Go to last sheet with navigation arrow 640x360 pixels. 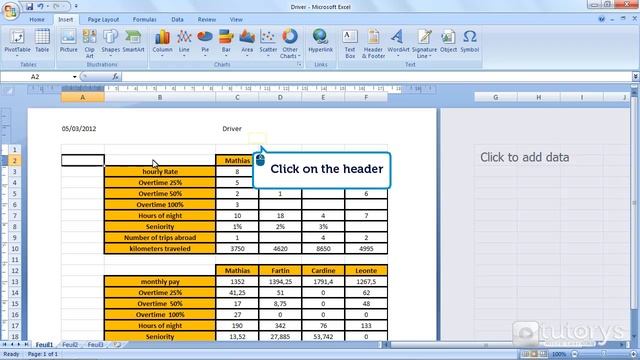tap(27, 345)
